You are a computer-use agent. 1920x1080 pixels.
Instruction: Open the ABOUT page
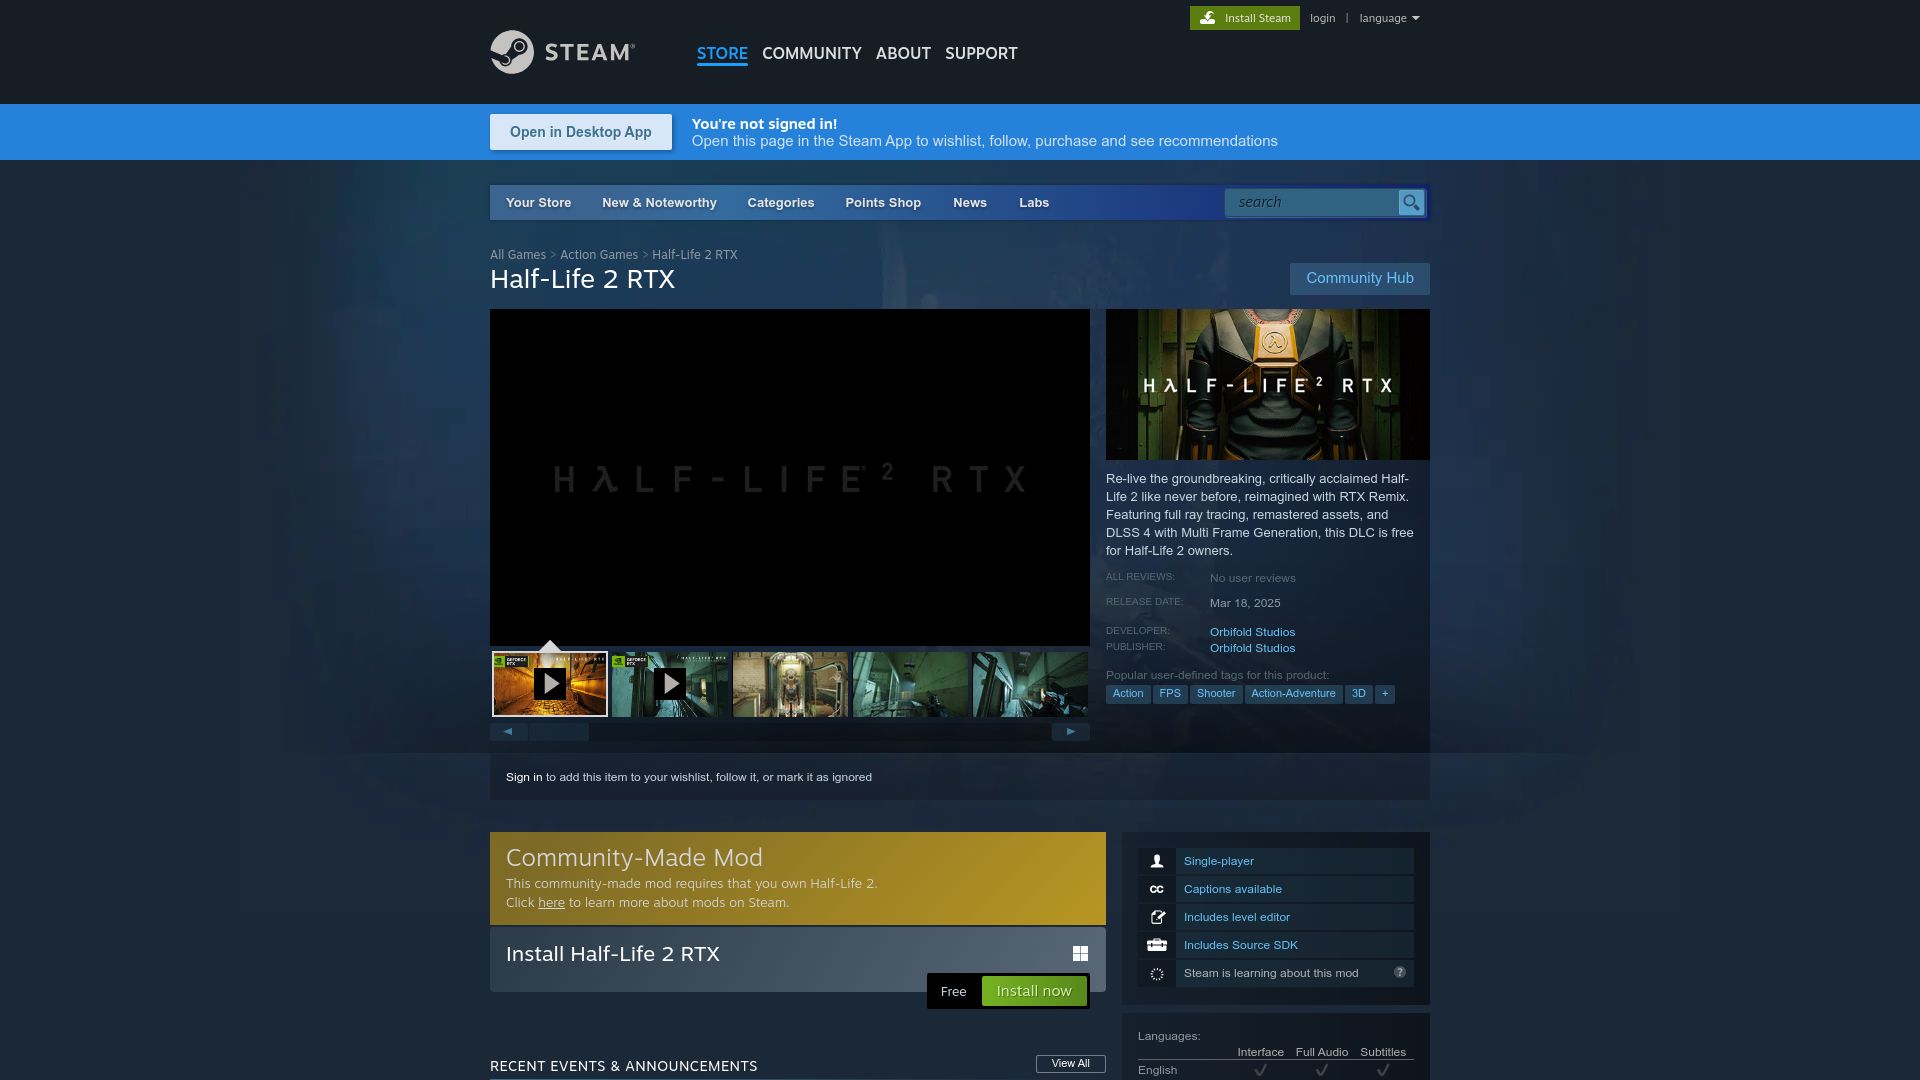[903, 53]
